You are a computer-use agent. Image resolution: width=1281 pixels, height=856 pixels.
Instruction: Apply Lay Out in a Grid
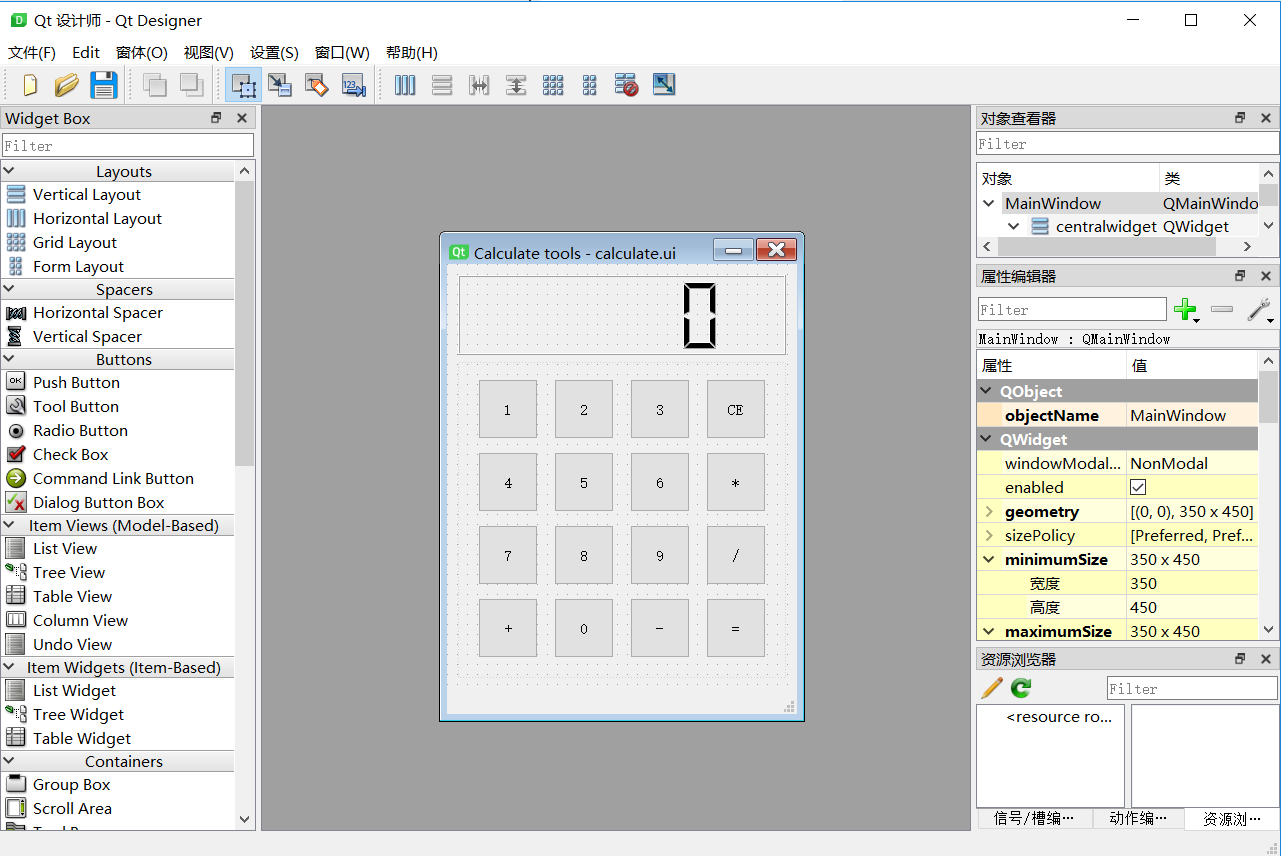coord(553,85)
